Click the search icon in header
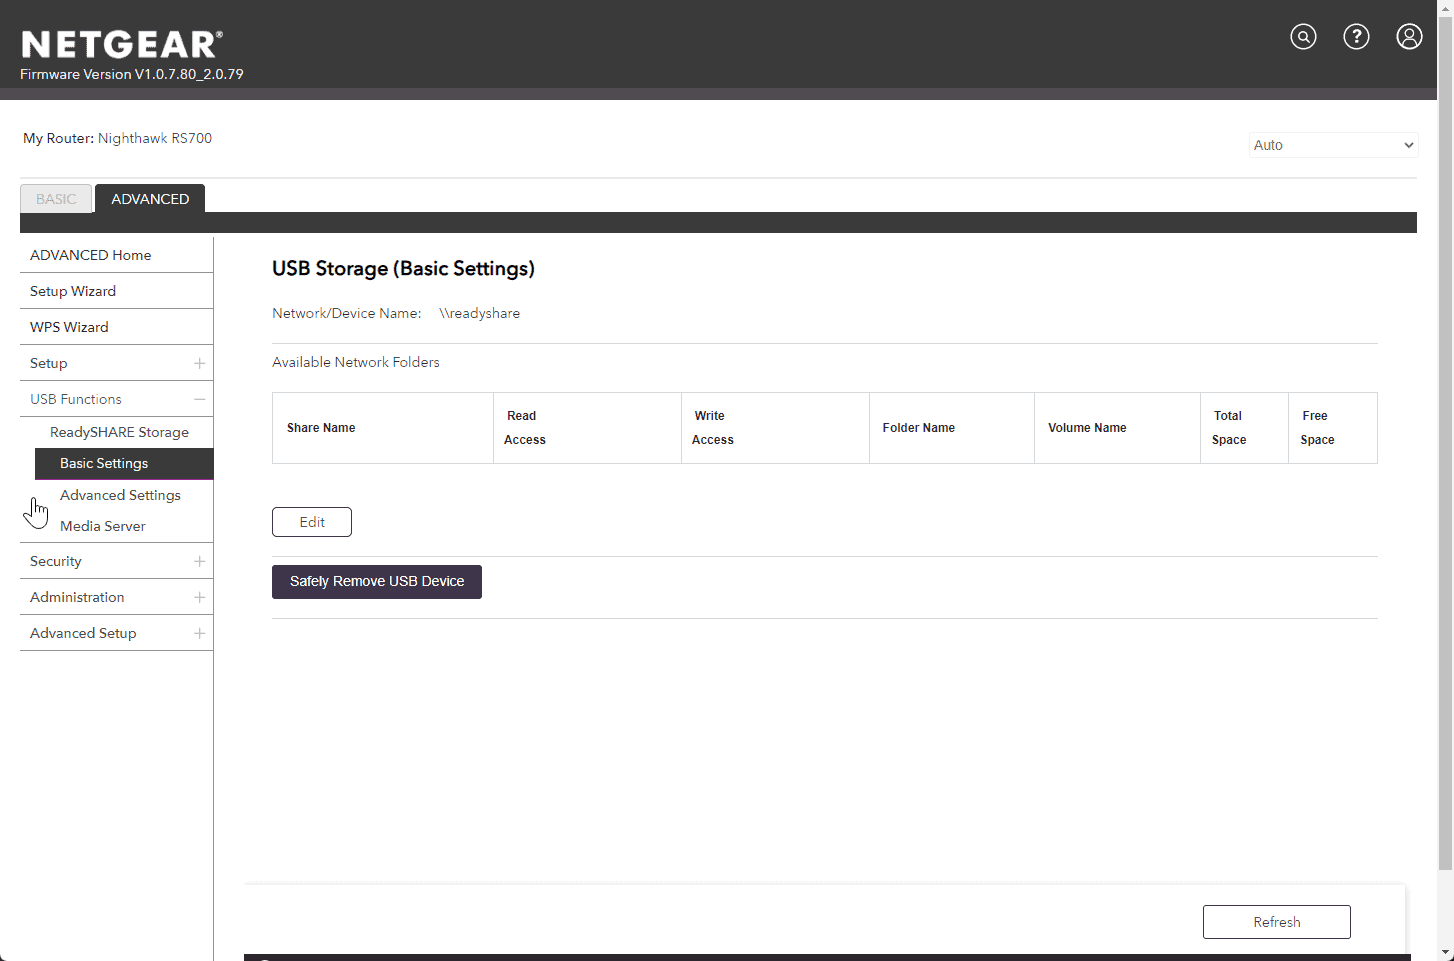Viewport: 1454px width, 961px height. (x=1303, y=37)
